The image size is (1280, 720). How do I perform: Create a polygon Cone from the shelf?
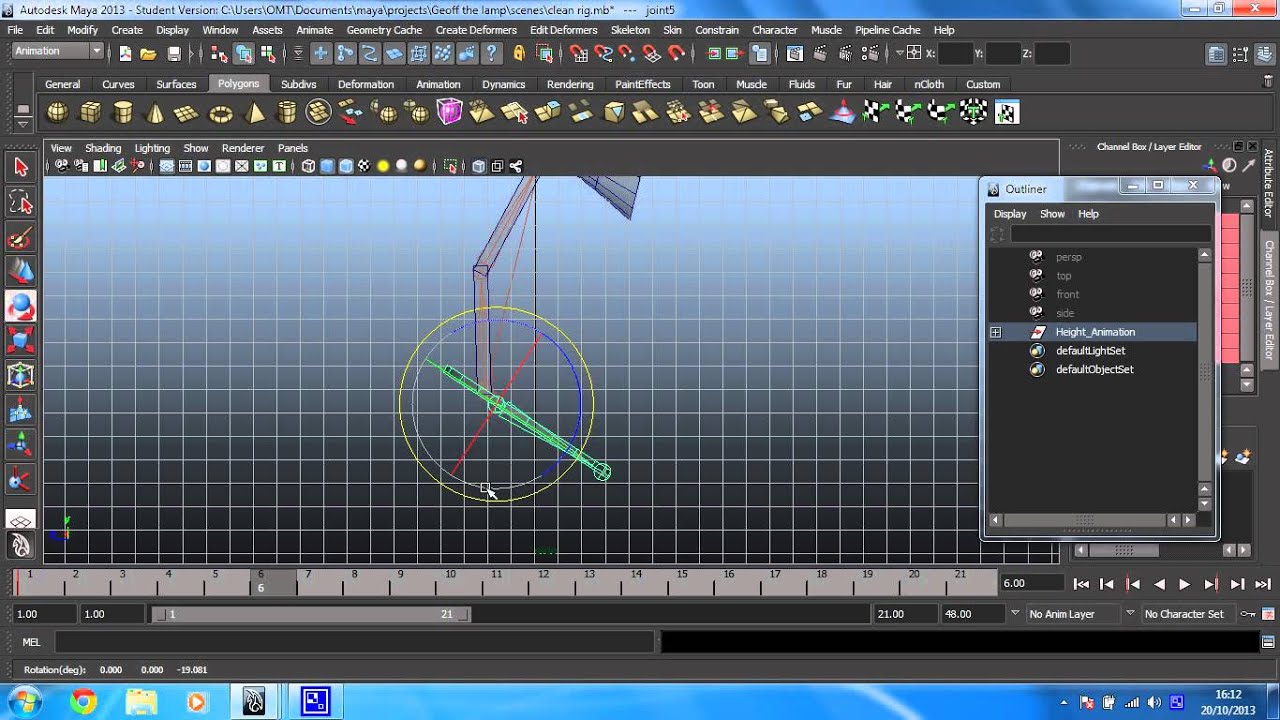[x=155, y=112]
